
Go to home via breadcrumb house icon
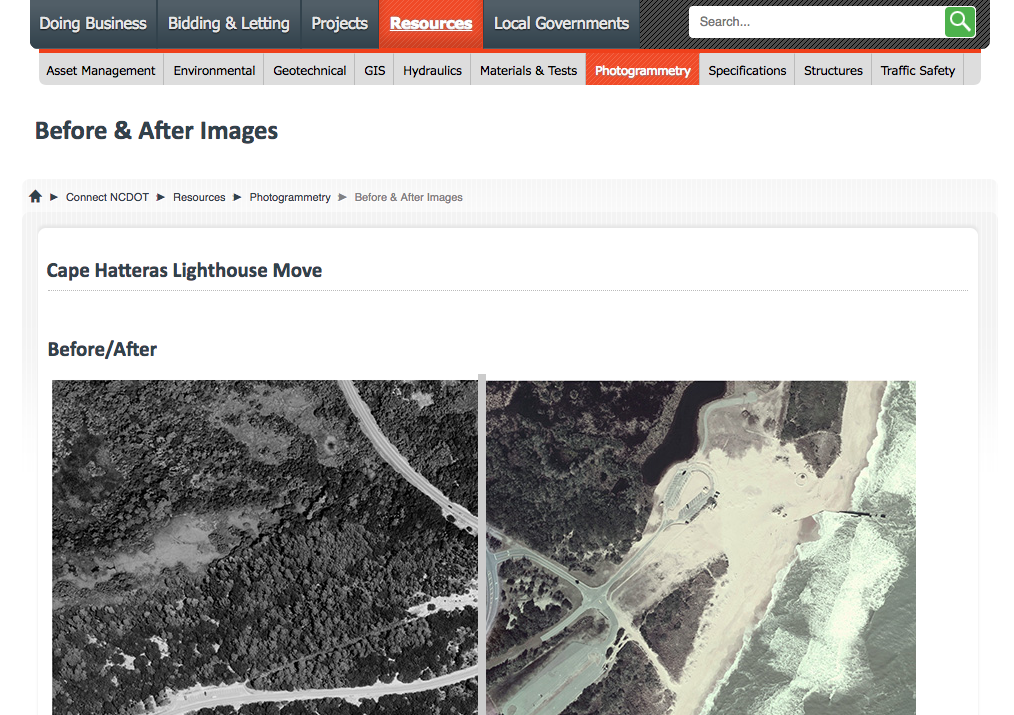pyautogui.click(x=36, y=197)
